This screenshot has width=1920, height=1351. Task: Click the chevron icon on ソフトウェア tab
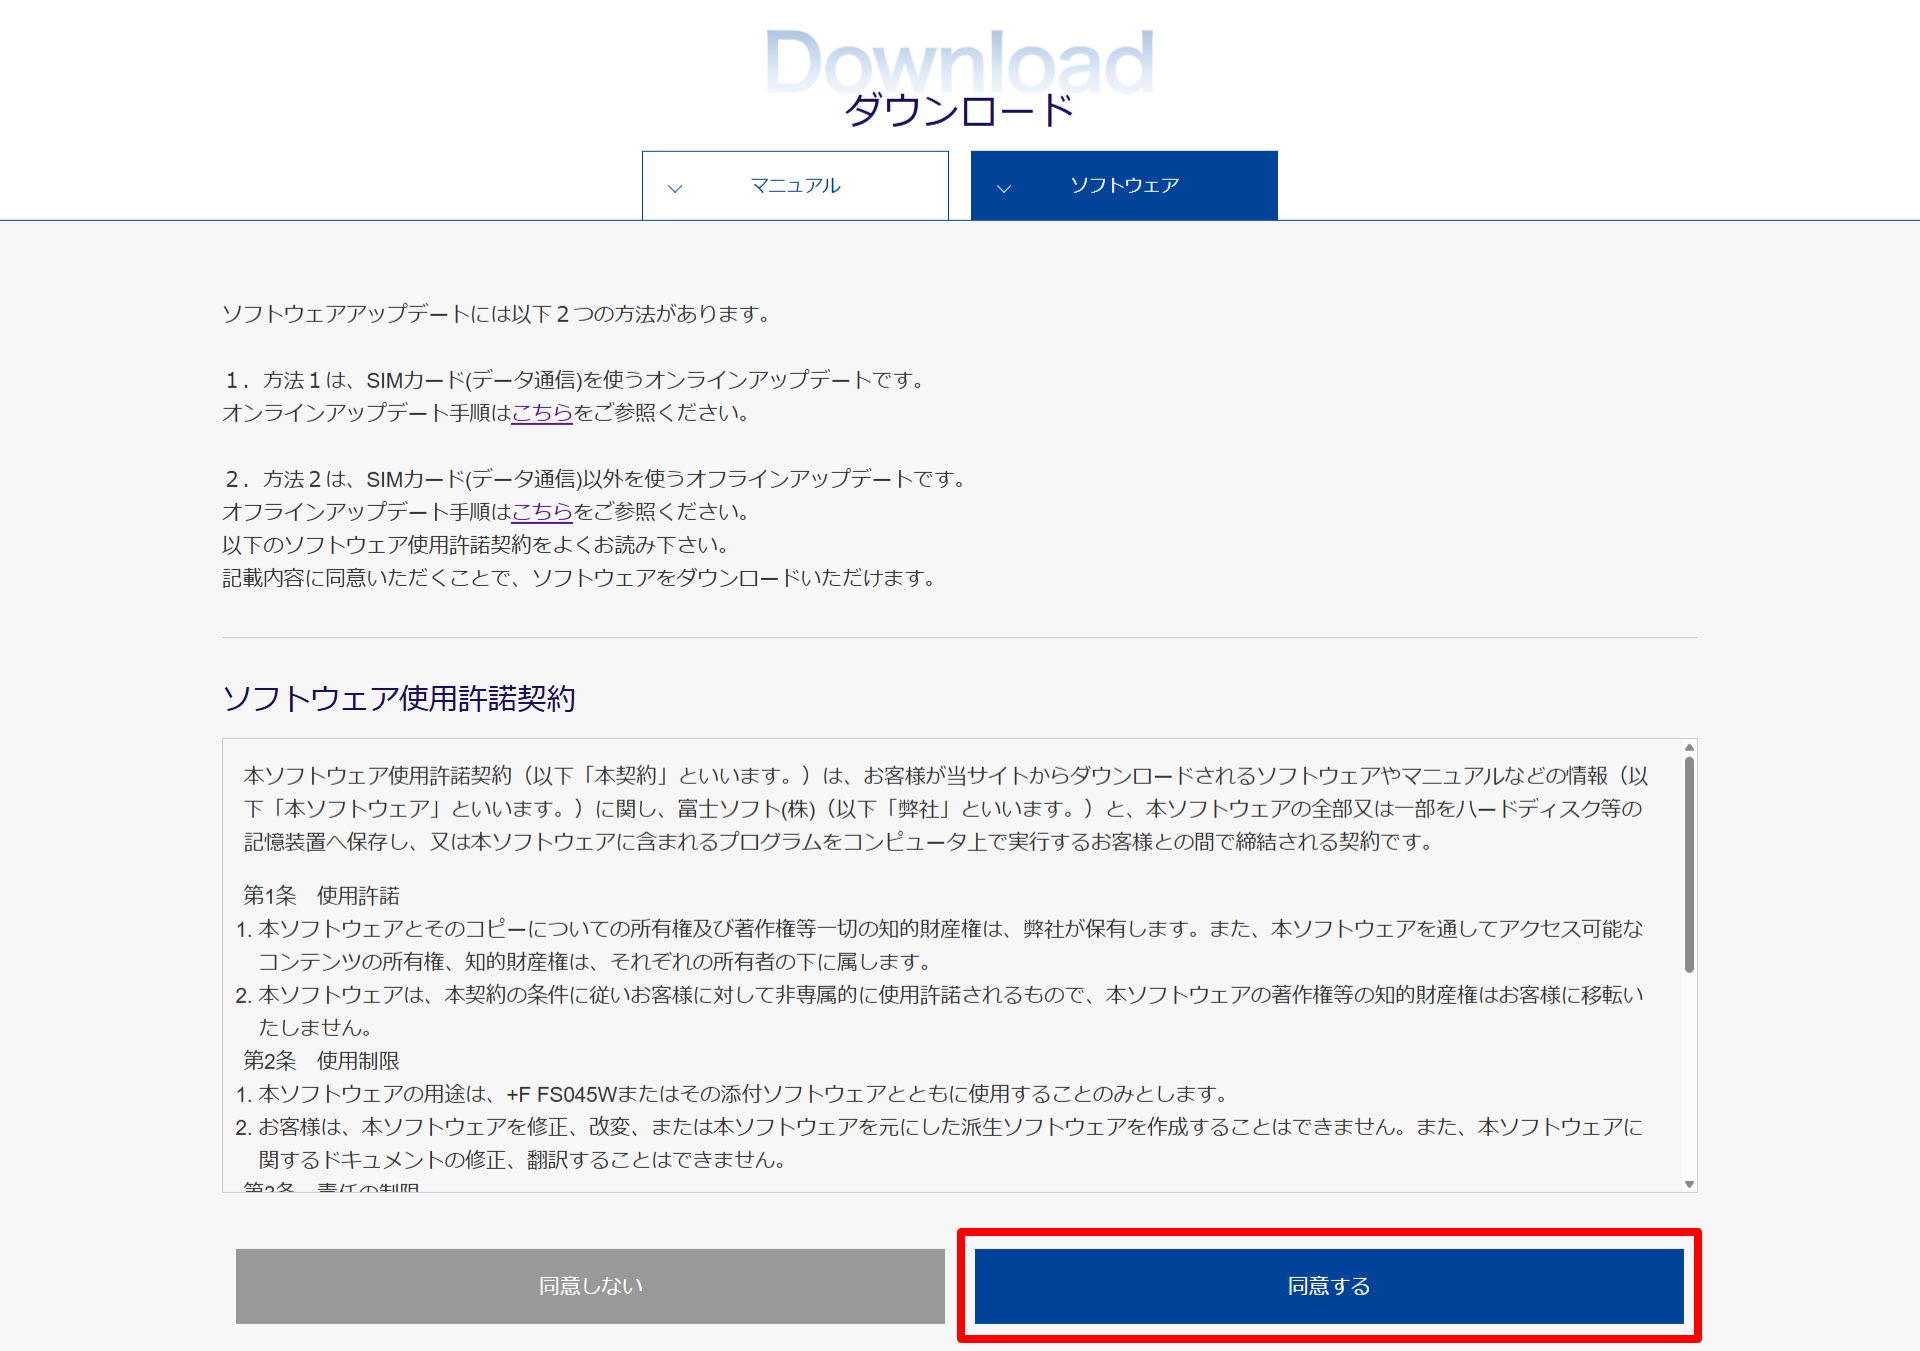point(1004,188)
